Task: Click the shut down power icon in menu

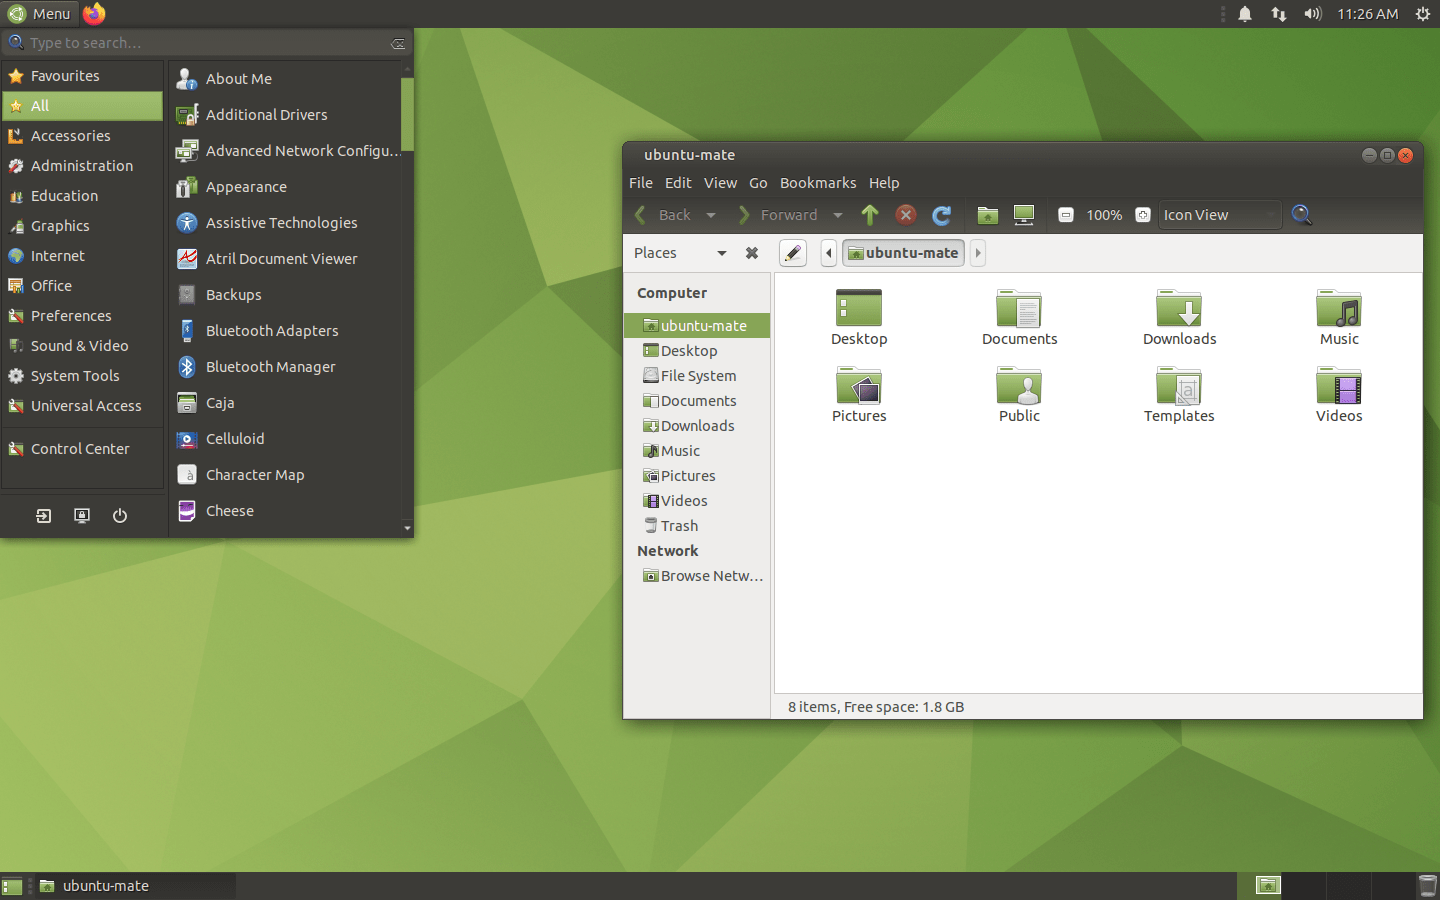Action: click(x=120, y=516)
